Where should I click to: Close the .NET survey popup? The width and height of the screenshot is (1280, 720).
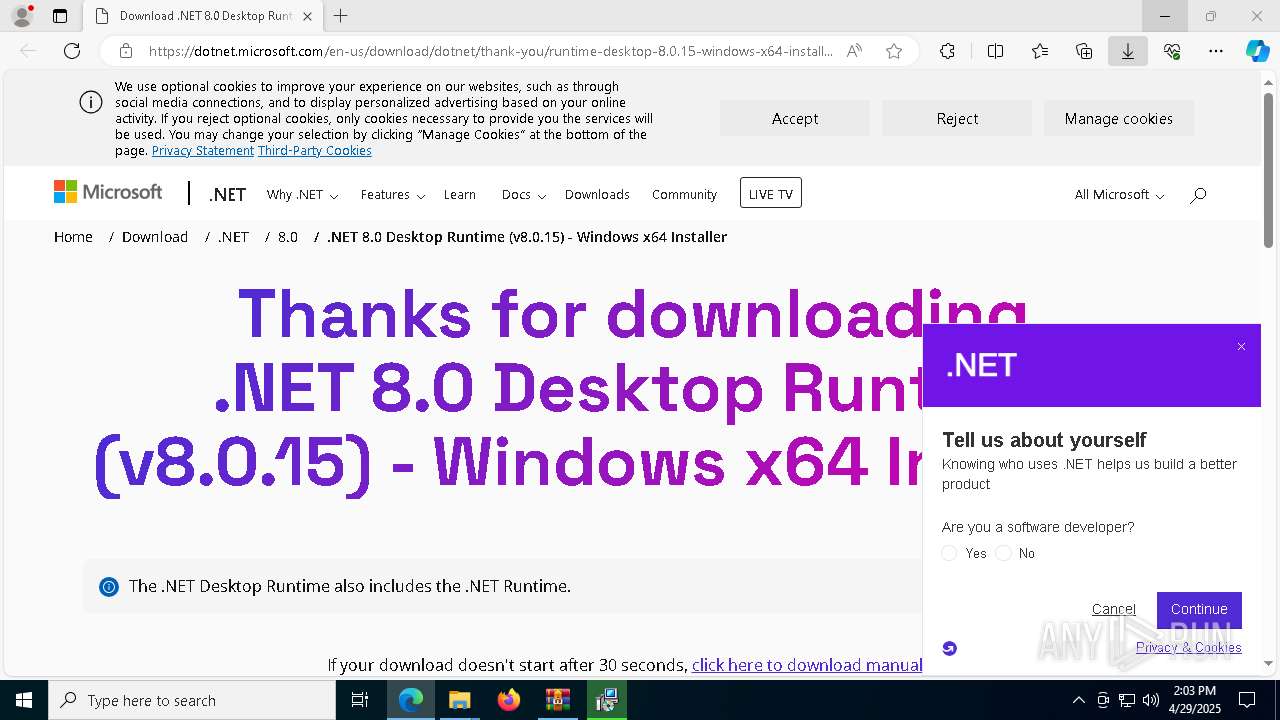pos(1241,347)
